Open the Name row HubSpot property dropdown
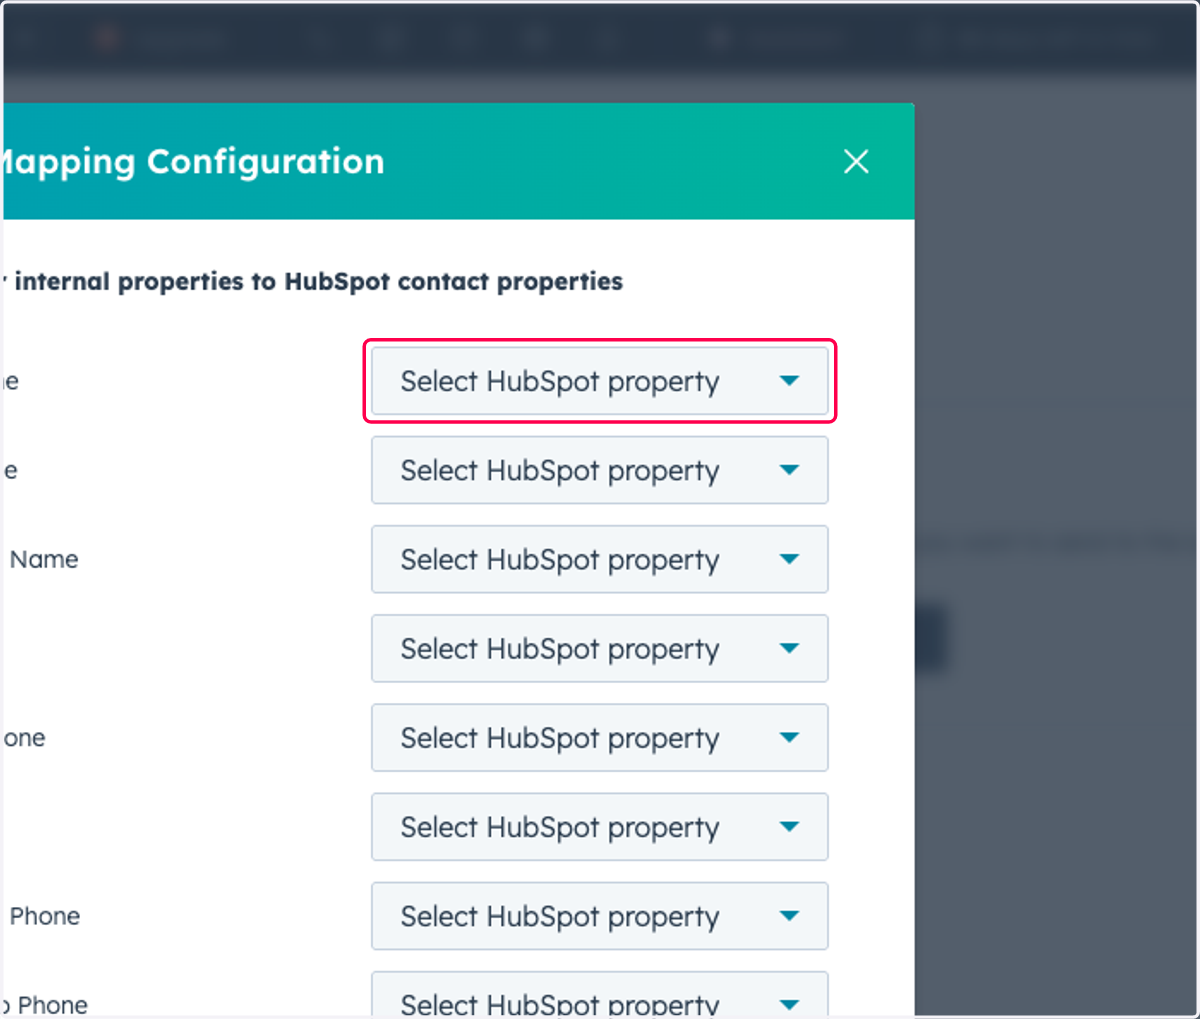Image resolution: width=1200 pixels, height=1019 pixels. tap(600, 559)
